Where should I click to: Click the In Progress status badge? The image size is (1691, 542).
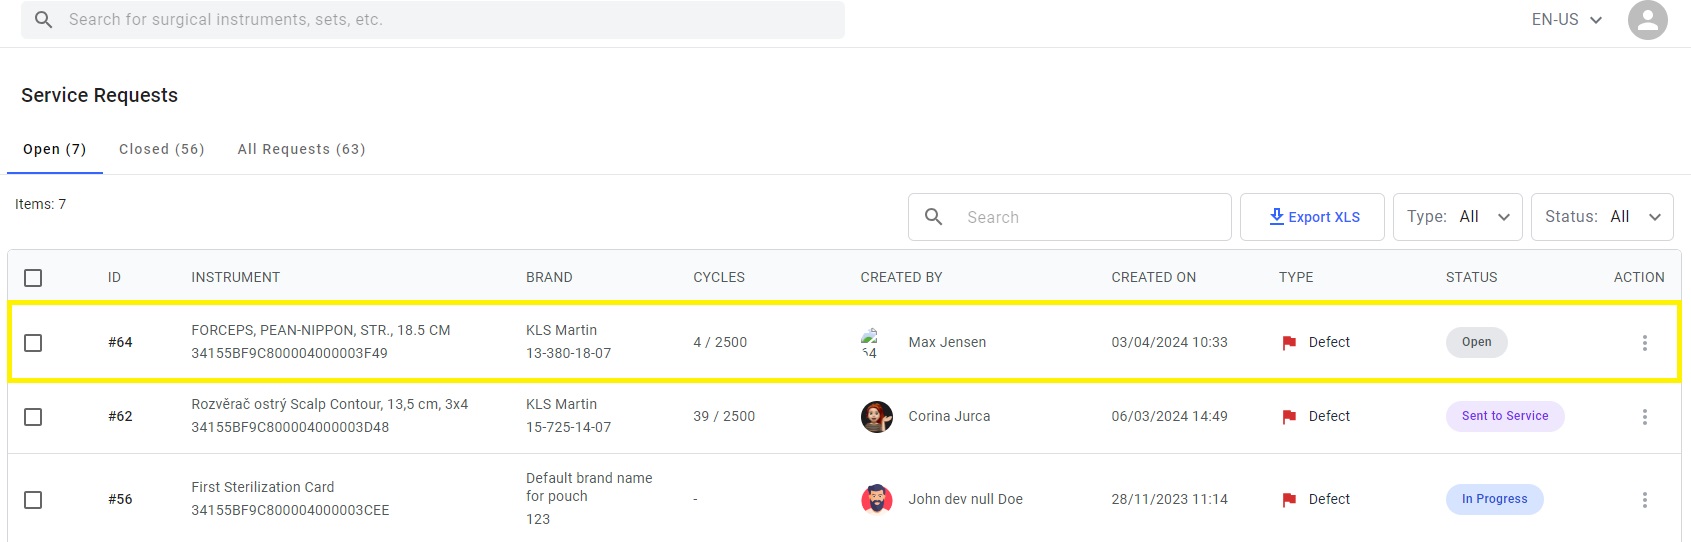pos(1494,499)
